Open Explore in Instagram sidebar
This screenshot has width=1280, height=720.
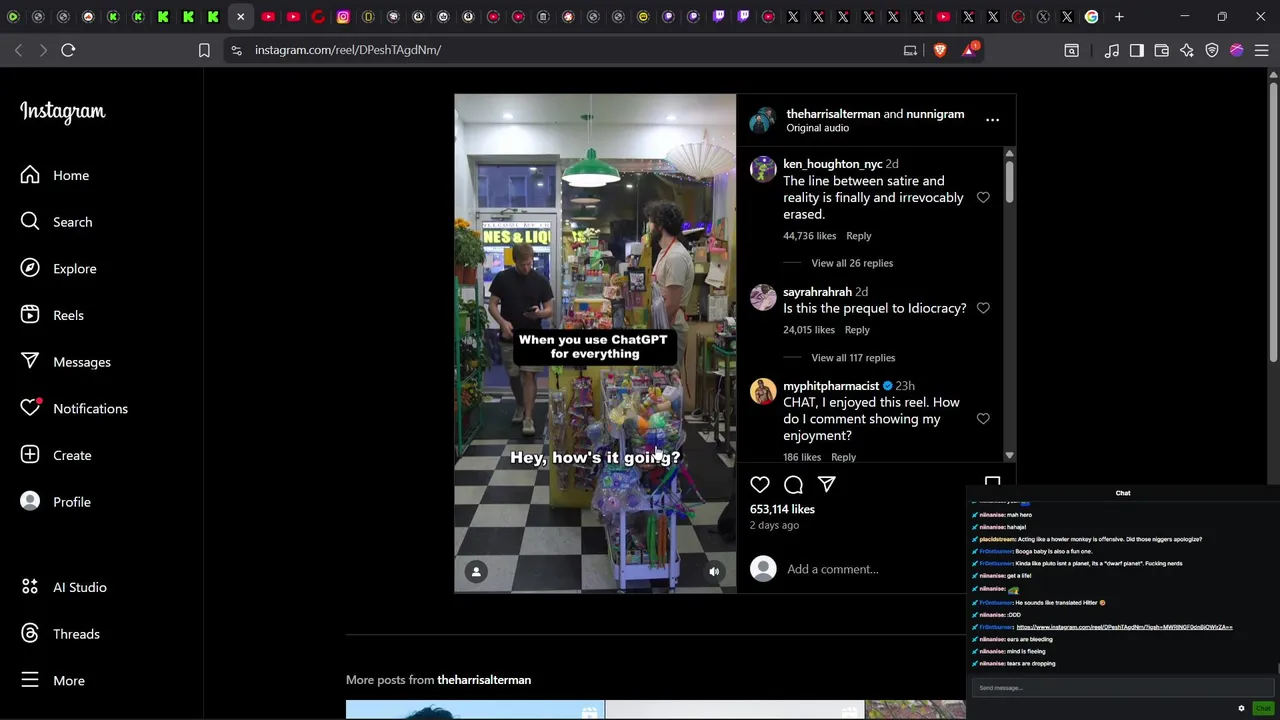(59, 268)
